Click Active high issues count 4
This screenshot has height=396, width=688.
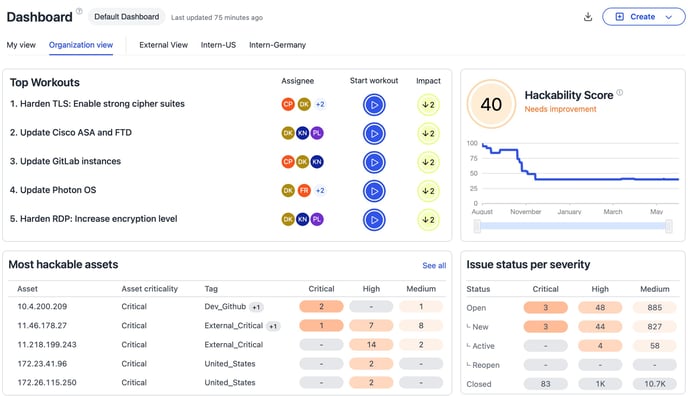click(x=600, y=346)
